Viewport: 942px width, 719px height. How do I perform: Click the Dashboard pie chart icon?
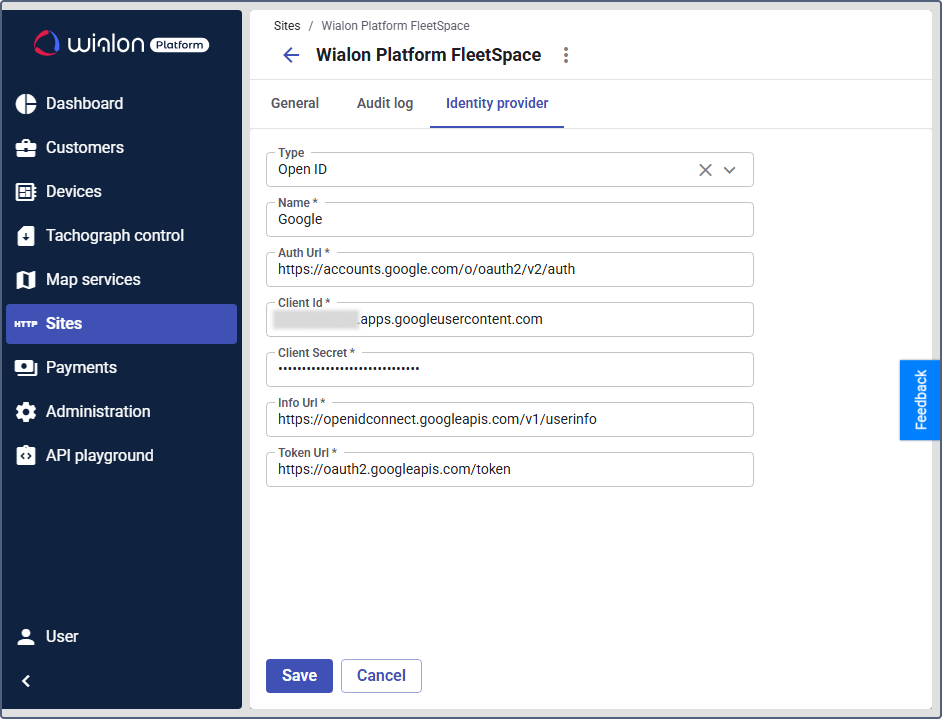pyautogui.click(x=26, y=104)
